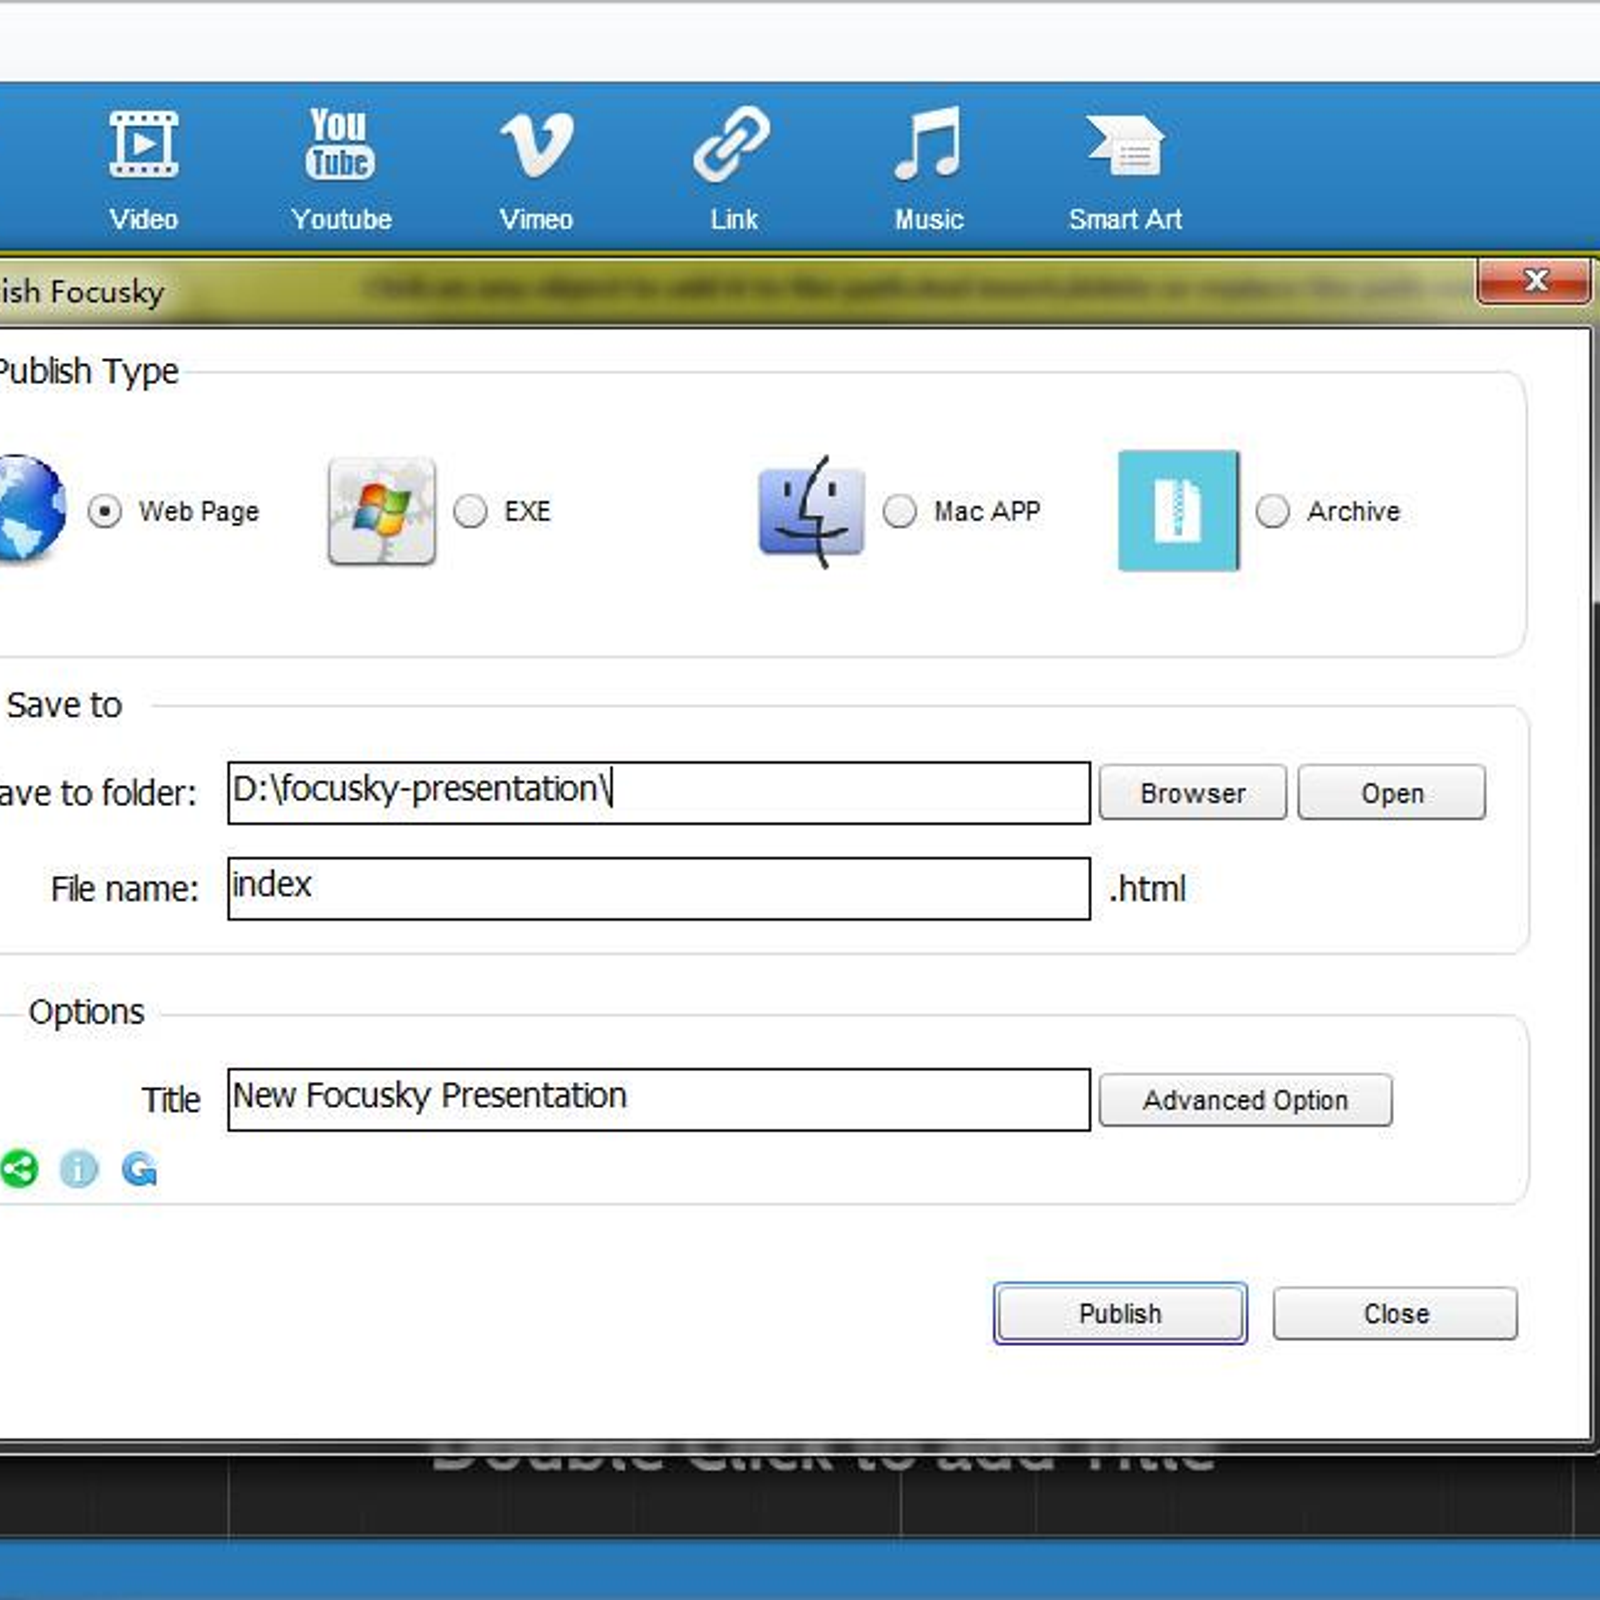Viewport: 1600px width, 1600px height.
Task: Close the Publish Focusky dialog
Action: click(1535, 280)
